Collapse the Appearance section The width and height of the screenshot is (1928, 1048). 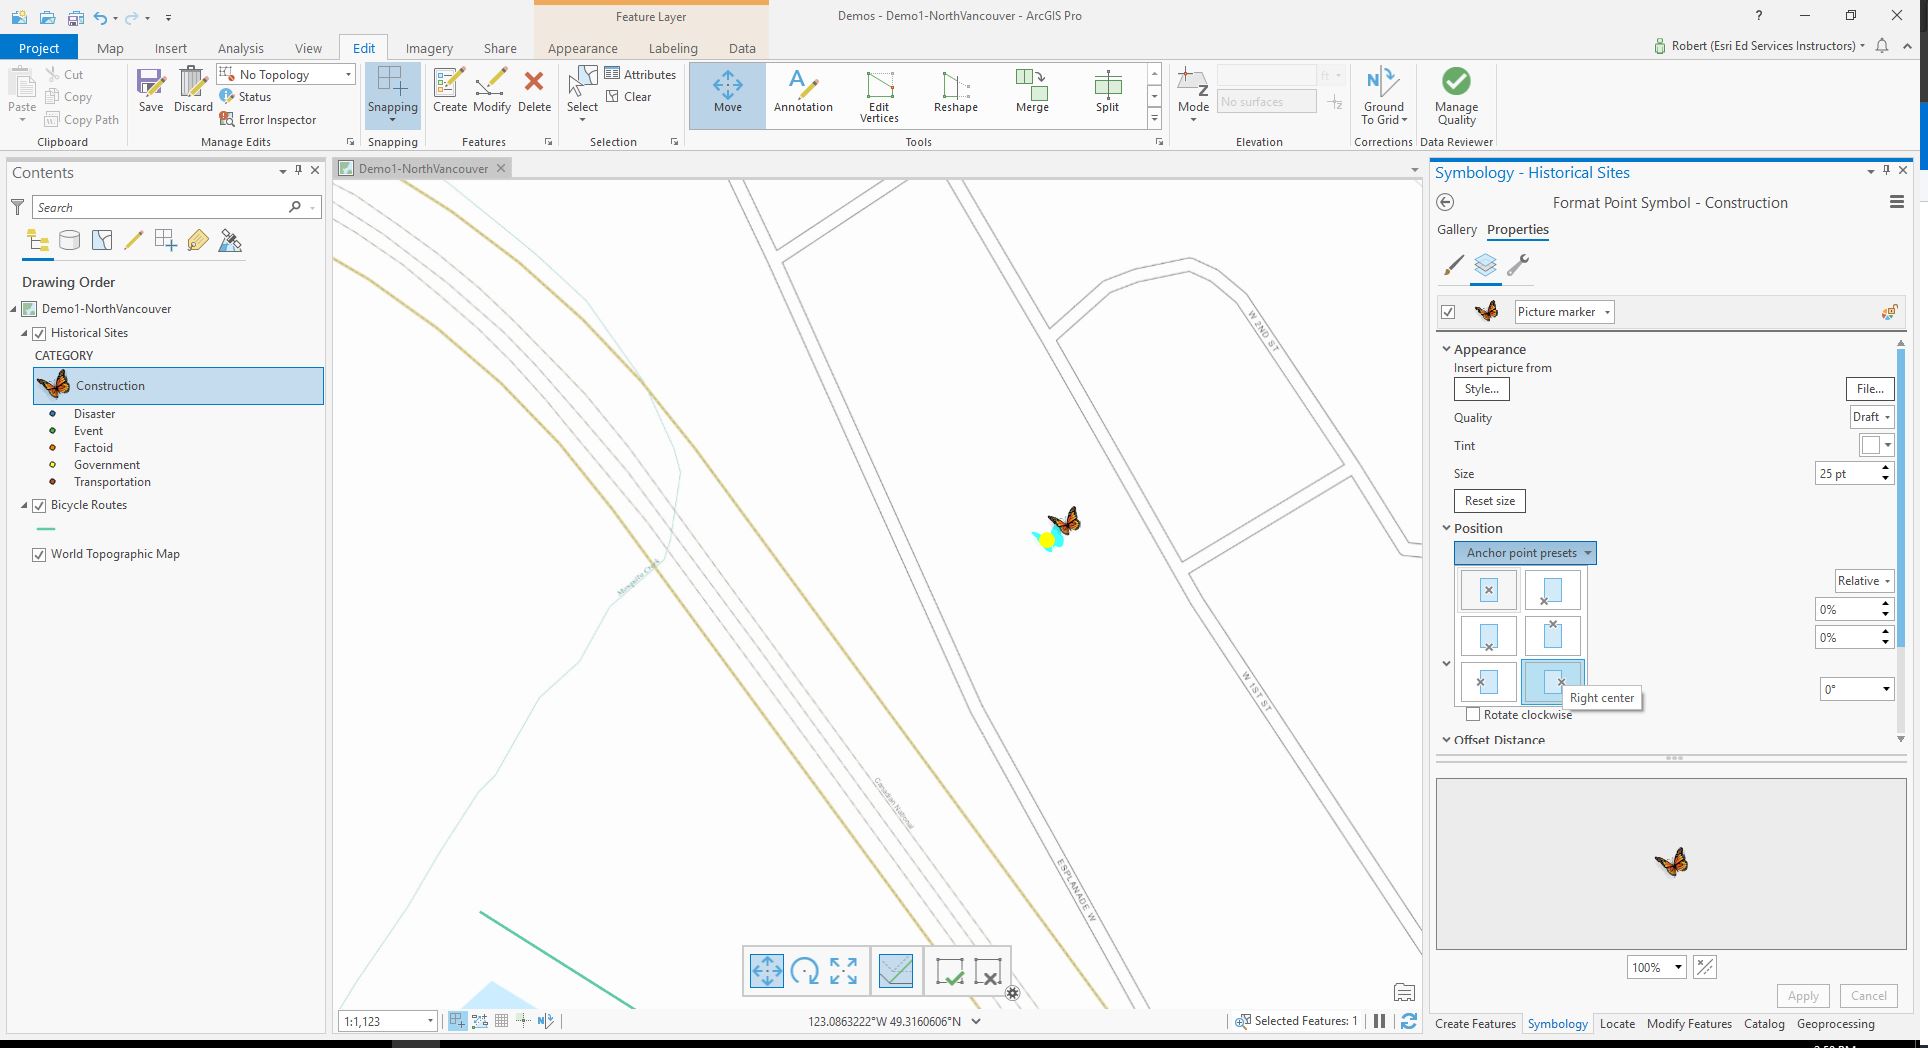pos(1447,349)
